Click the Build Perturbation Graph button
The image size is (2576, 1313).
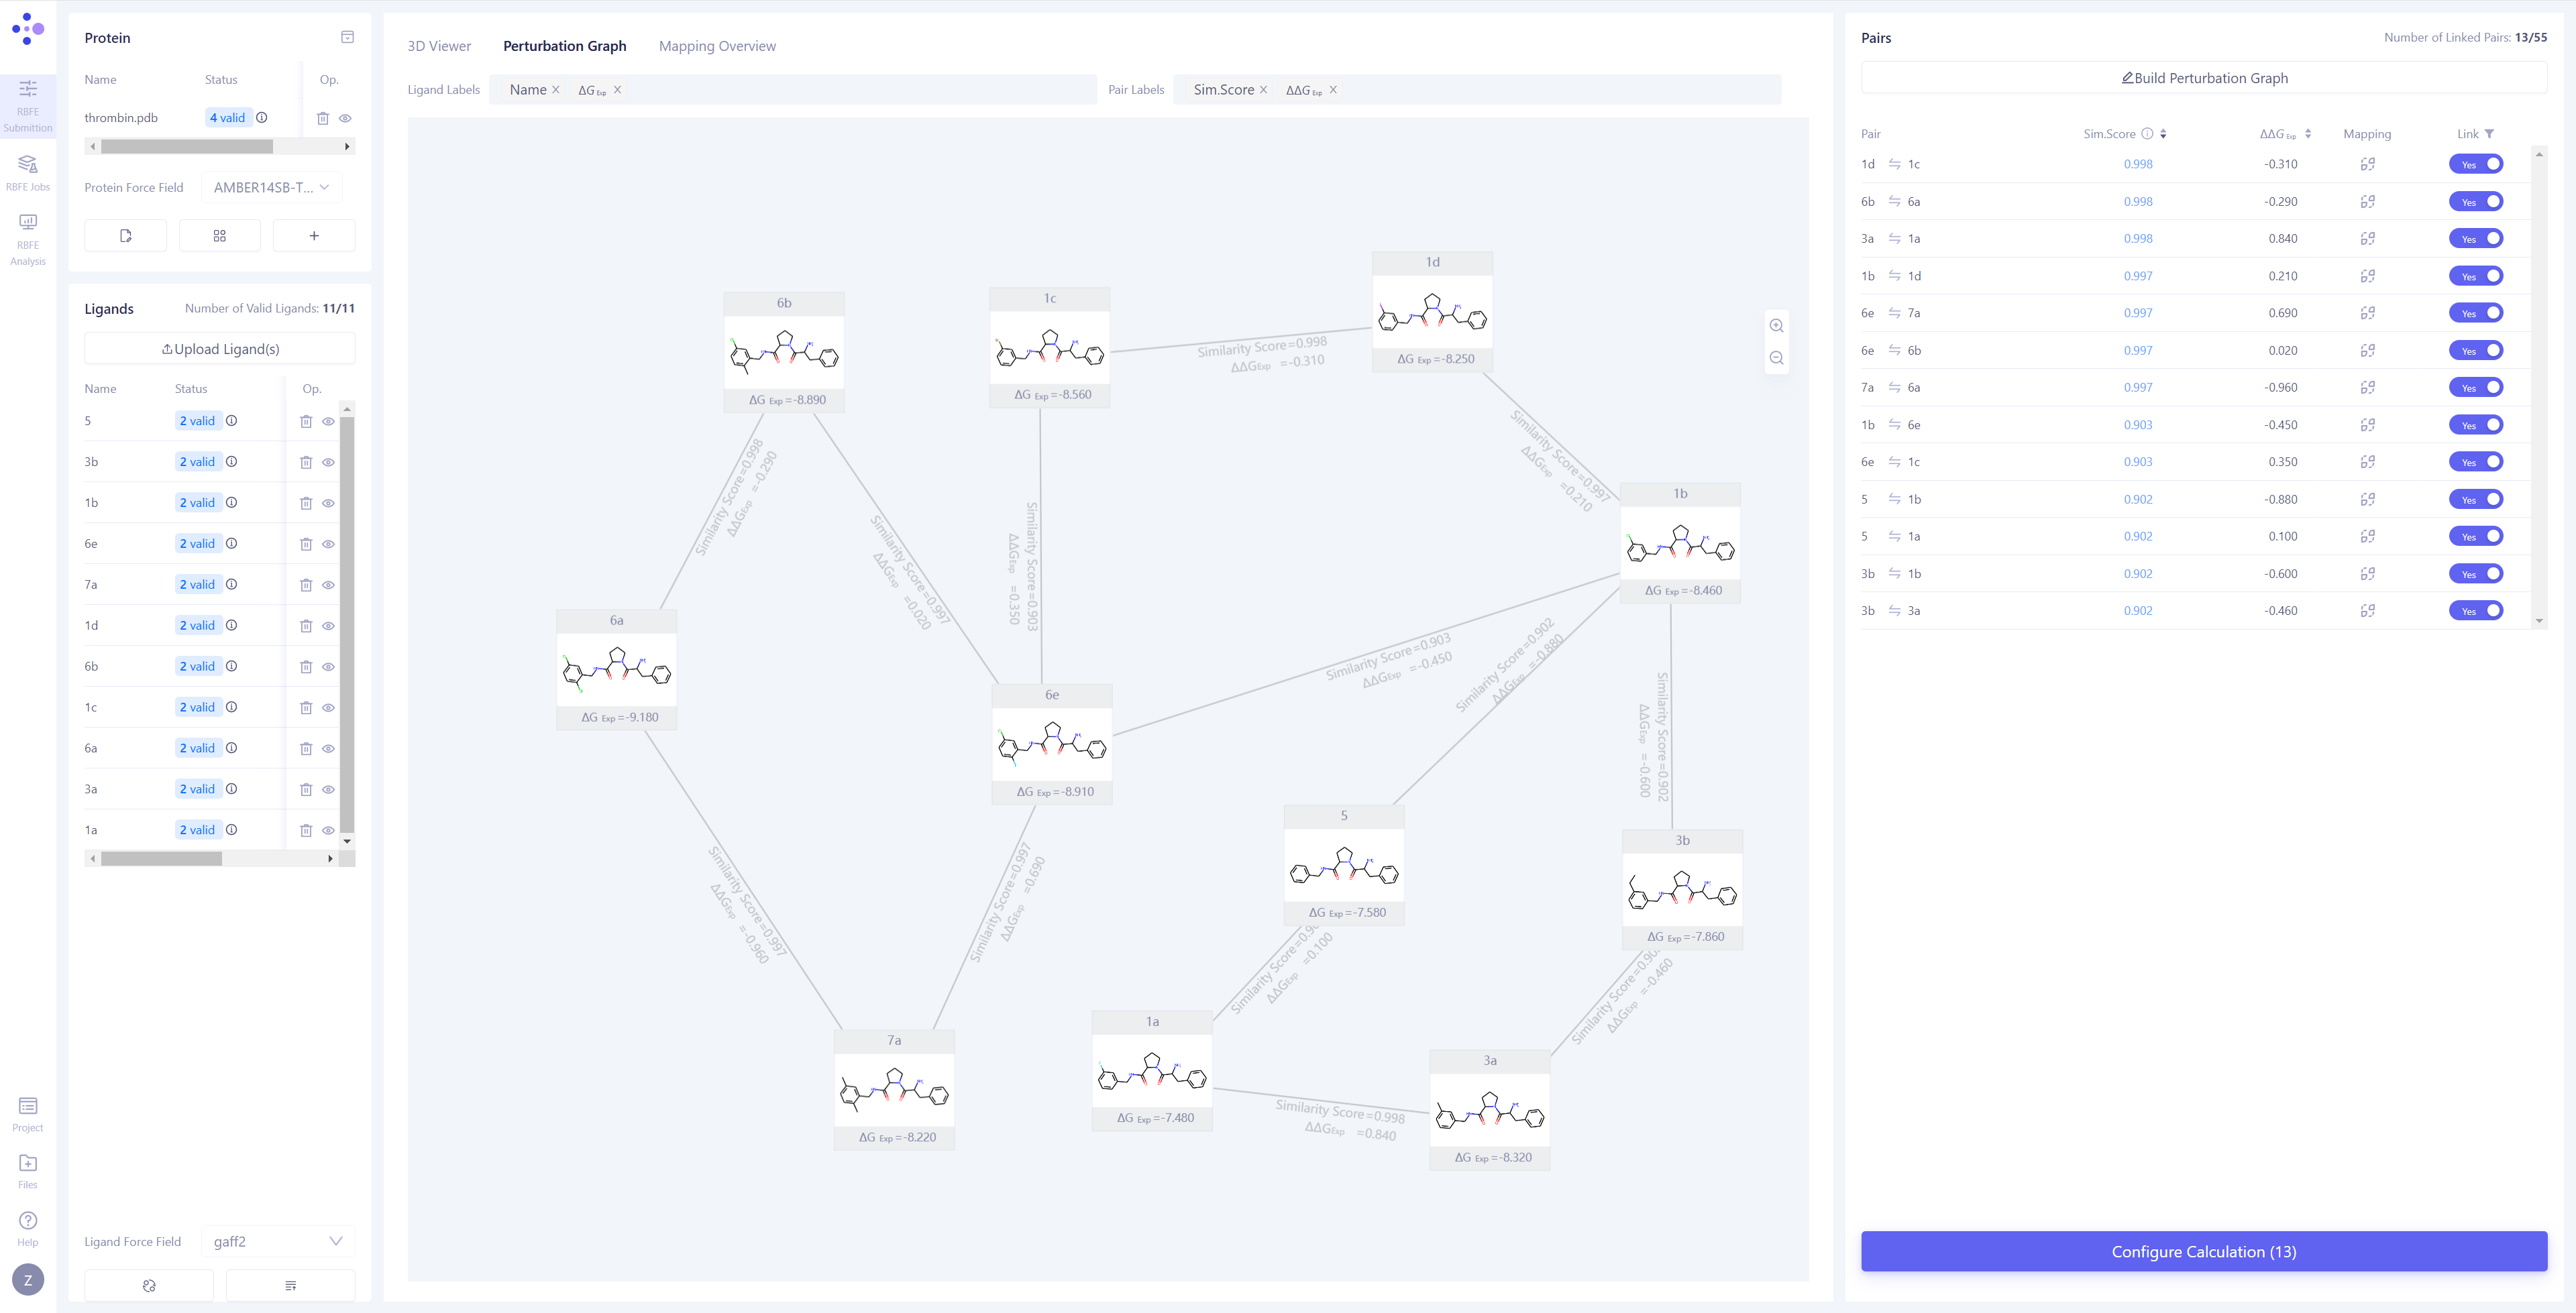[x=2204, y=78]
